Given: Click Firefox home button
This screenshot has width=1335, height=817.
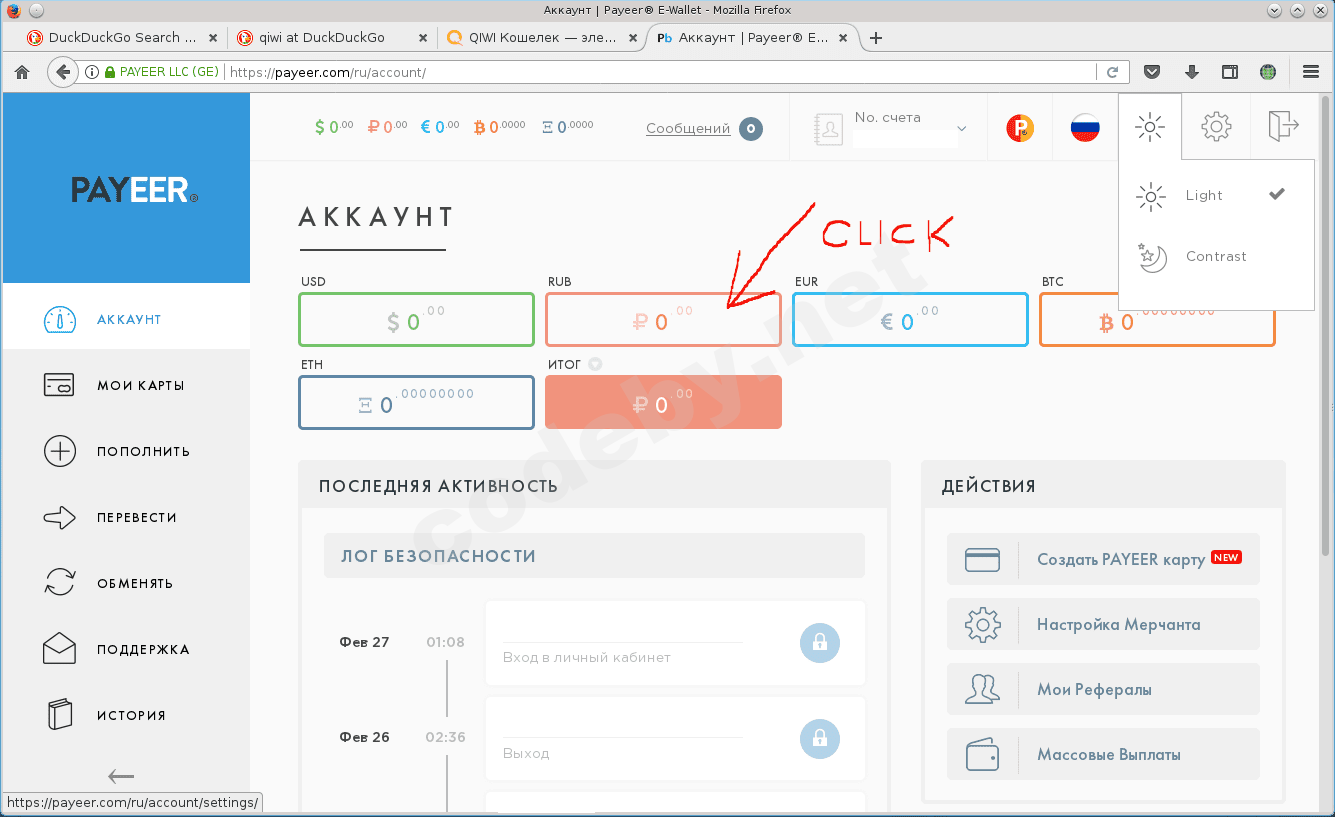Looking at the screenshot, I should [22, 72].
